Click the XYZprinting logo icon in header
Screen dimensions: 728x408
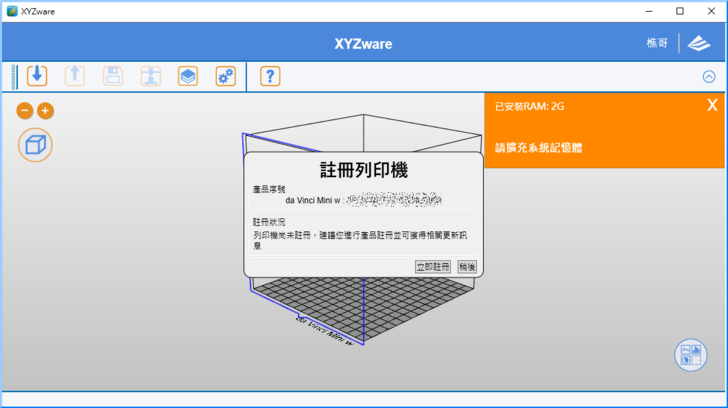point(699,43)
